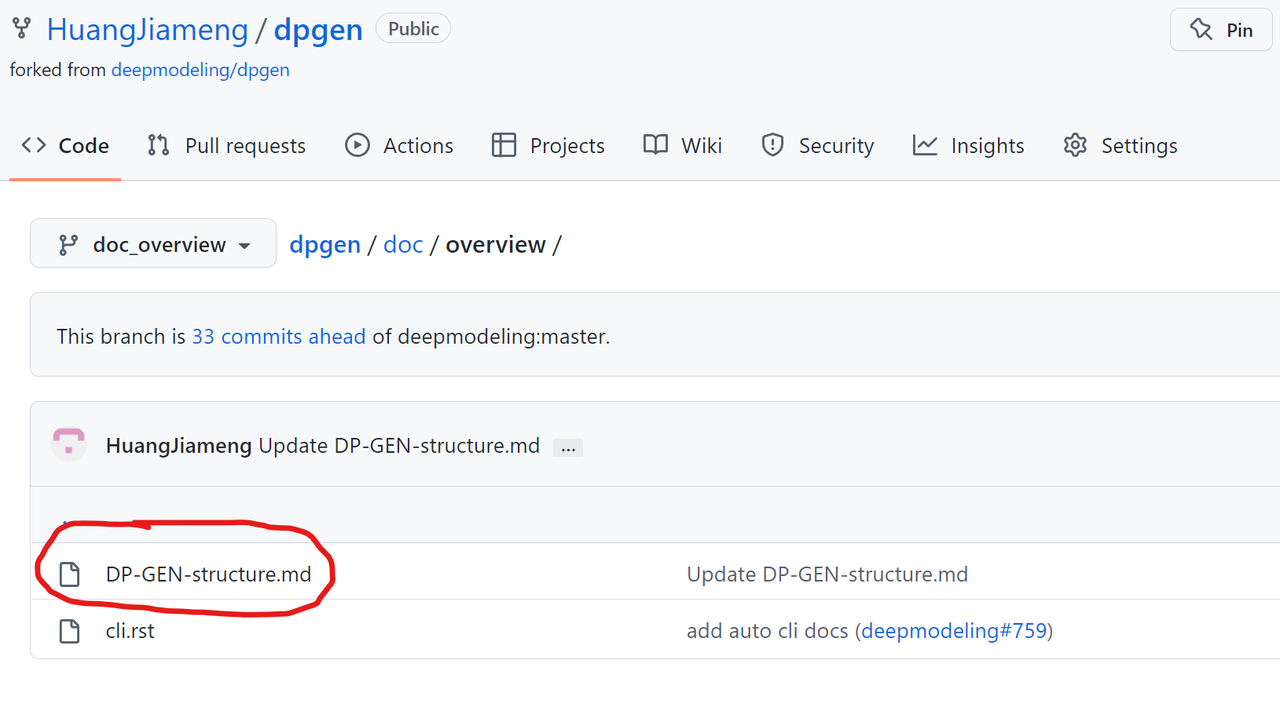Expand commit details ellipsis button

568,448
